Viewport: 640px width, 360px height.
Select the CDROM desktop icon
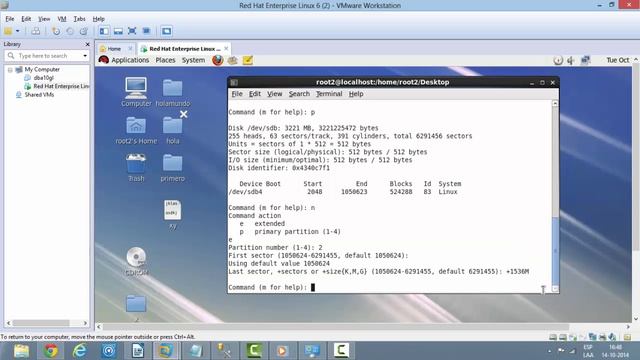pyautogui.click(x=136, y=262)
